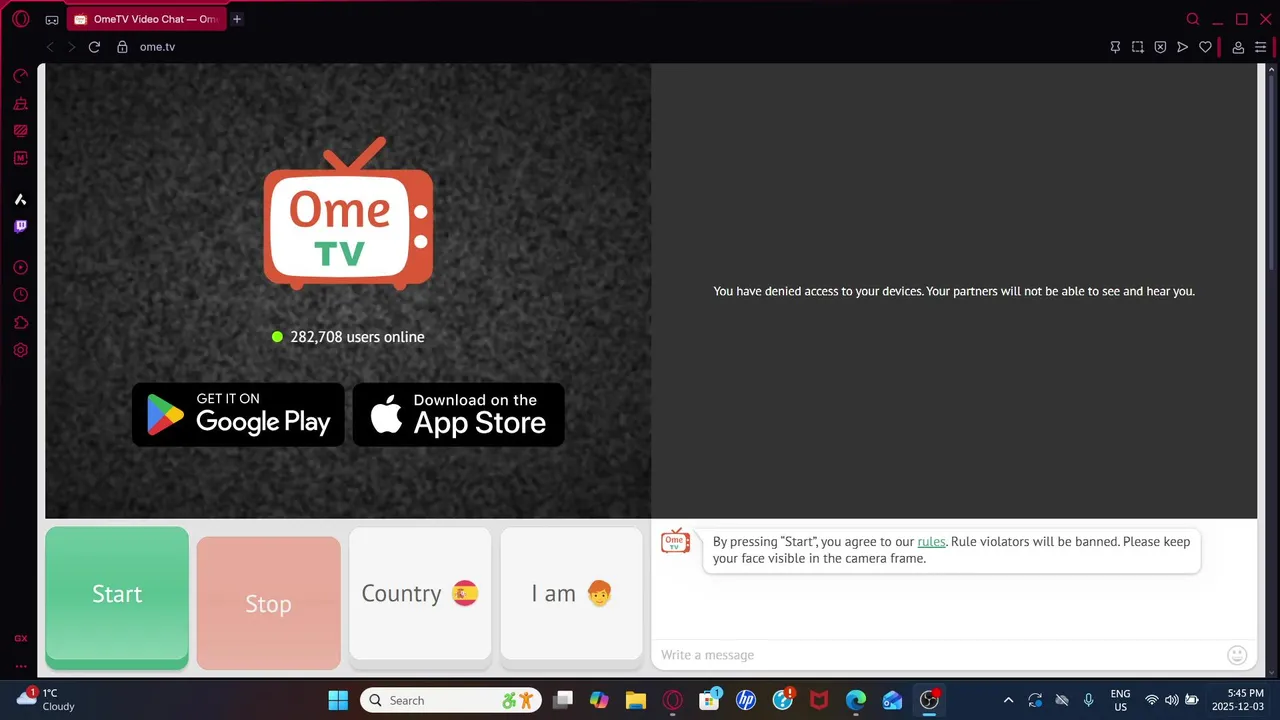Click the '282,708 users online' text
Image resolution: width=1280 pixels, height=720 pixels.
click(357, 337)
